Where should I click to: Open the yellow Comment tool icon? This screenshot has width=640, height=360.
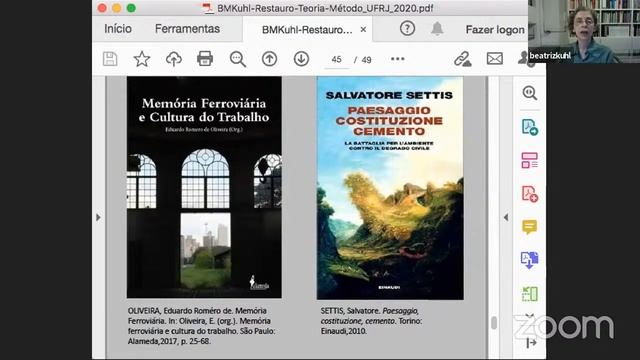click(529, 227)
